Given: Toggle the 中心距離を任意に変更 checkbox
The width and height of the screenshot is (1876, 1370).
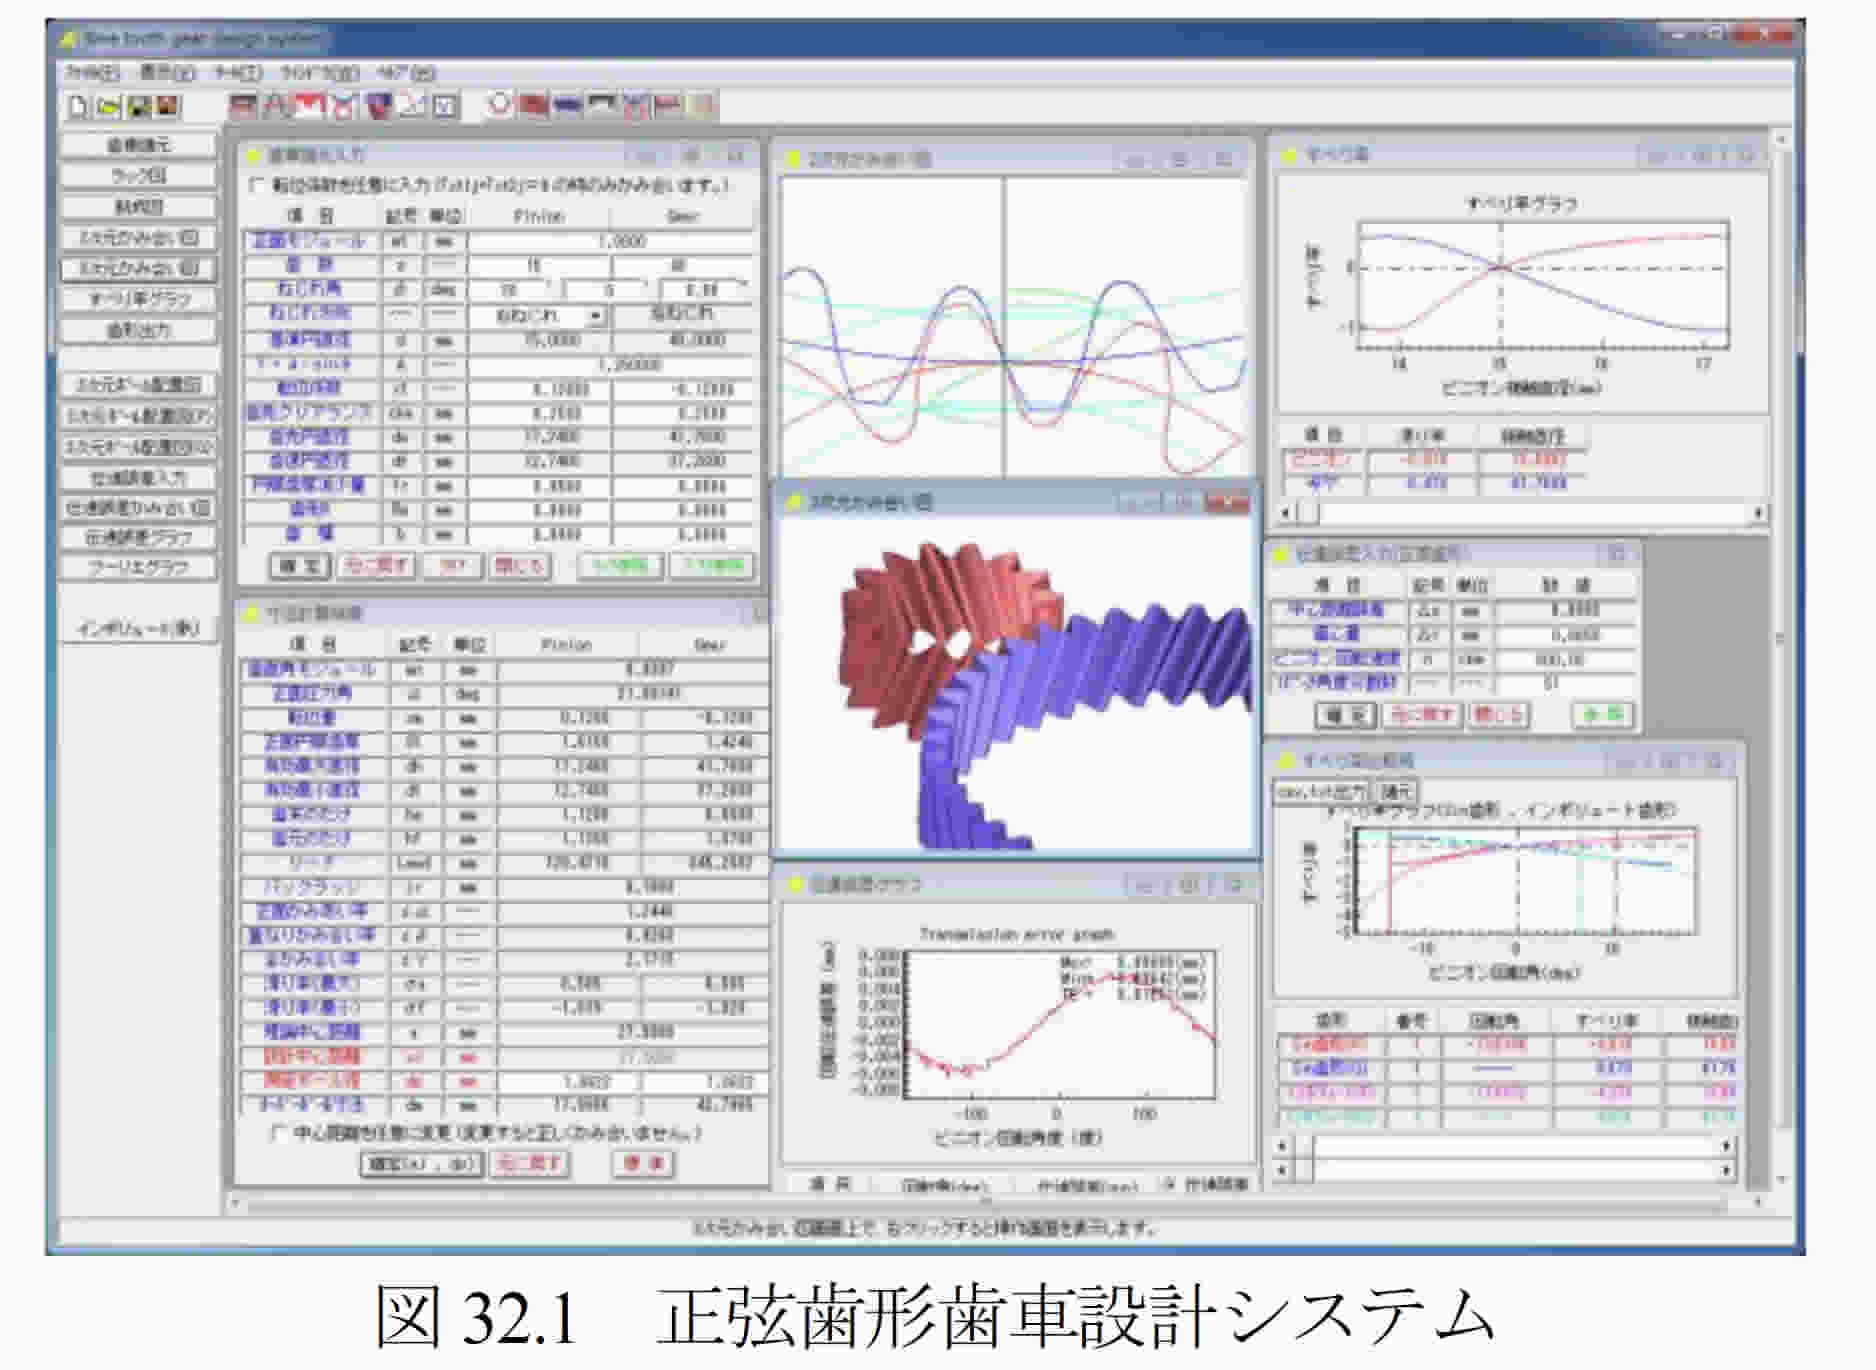Looking at the screenshot, I should [279, 1133].
